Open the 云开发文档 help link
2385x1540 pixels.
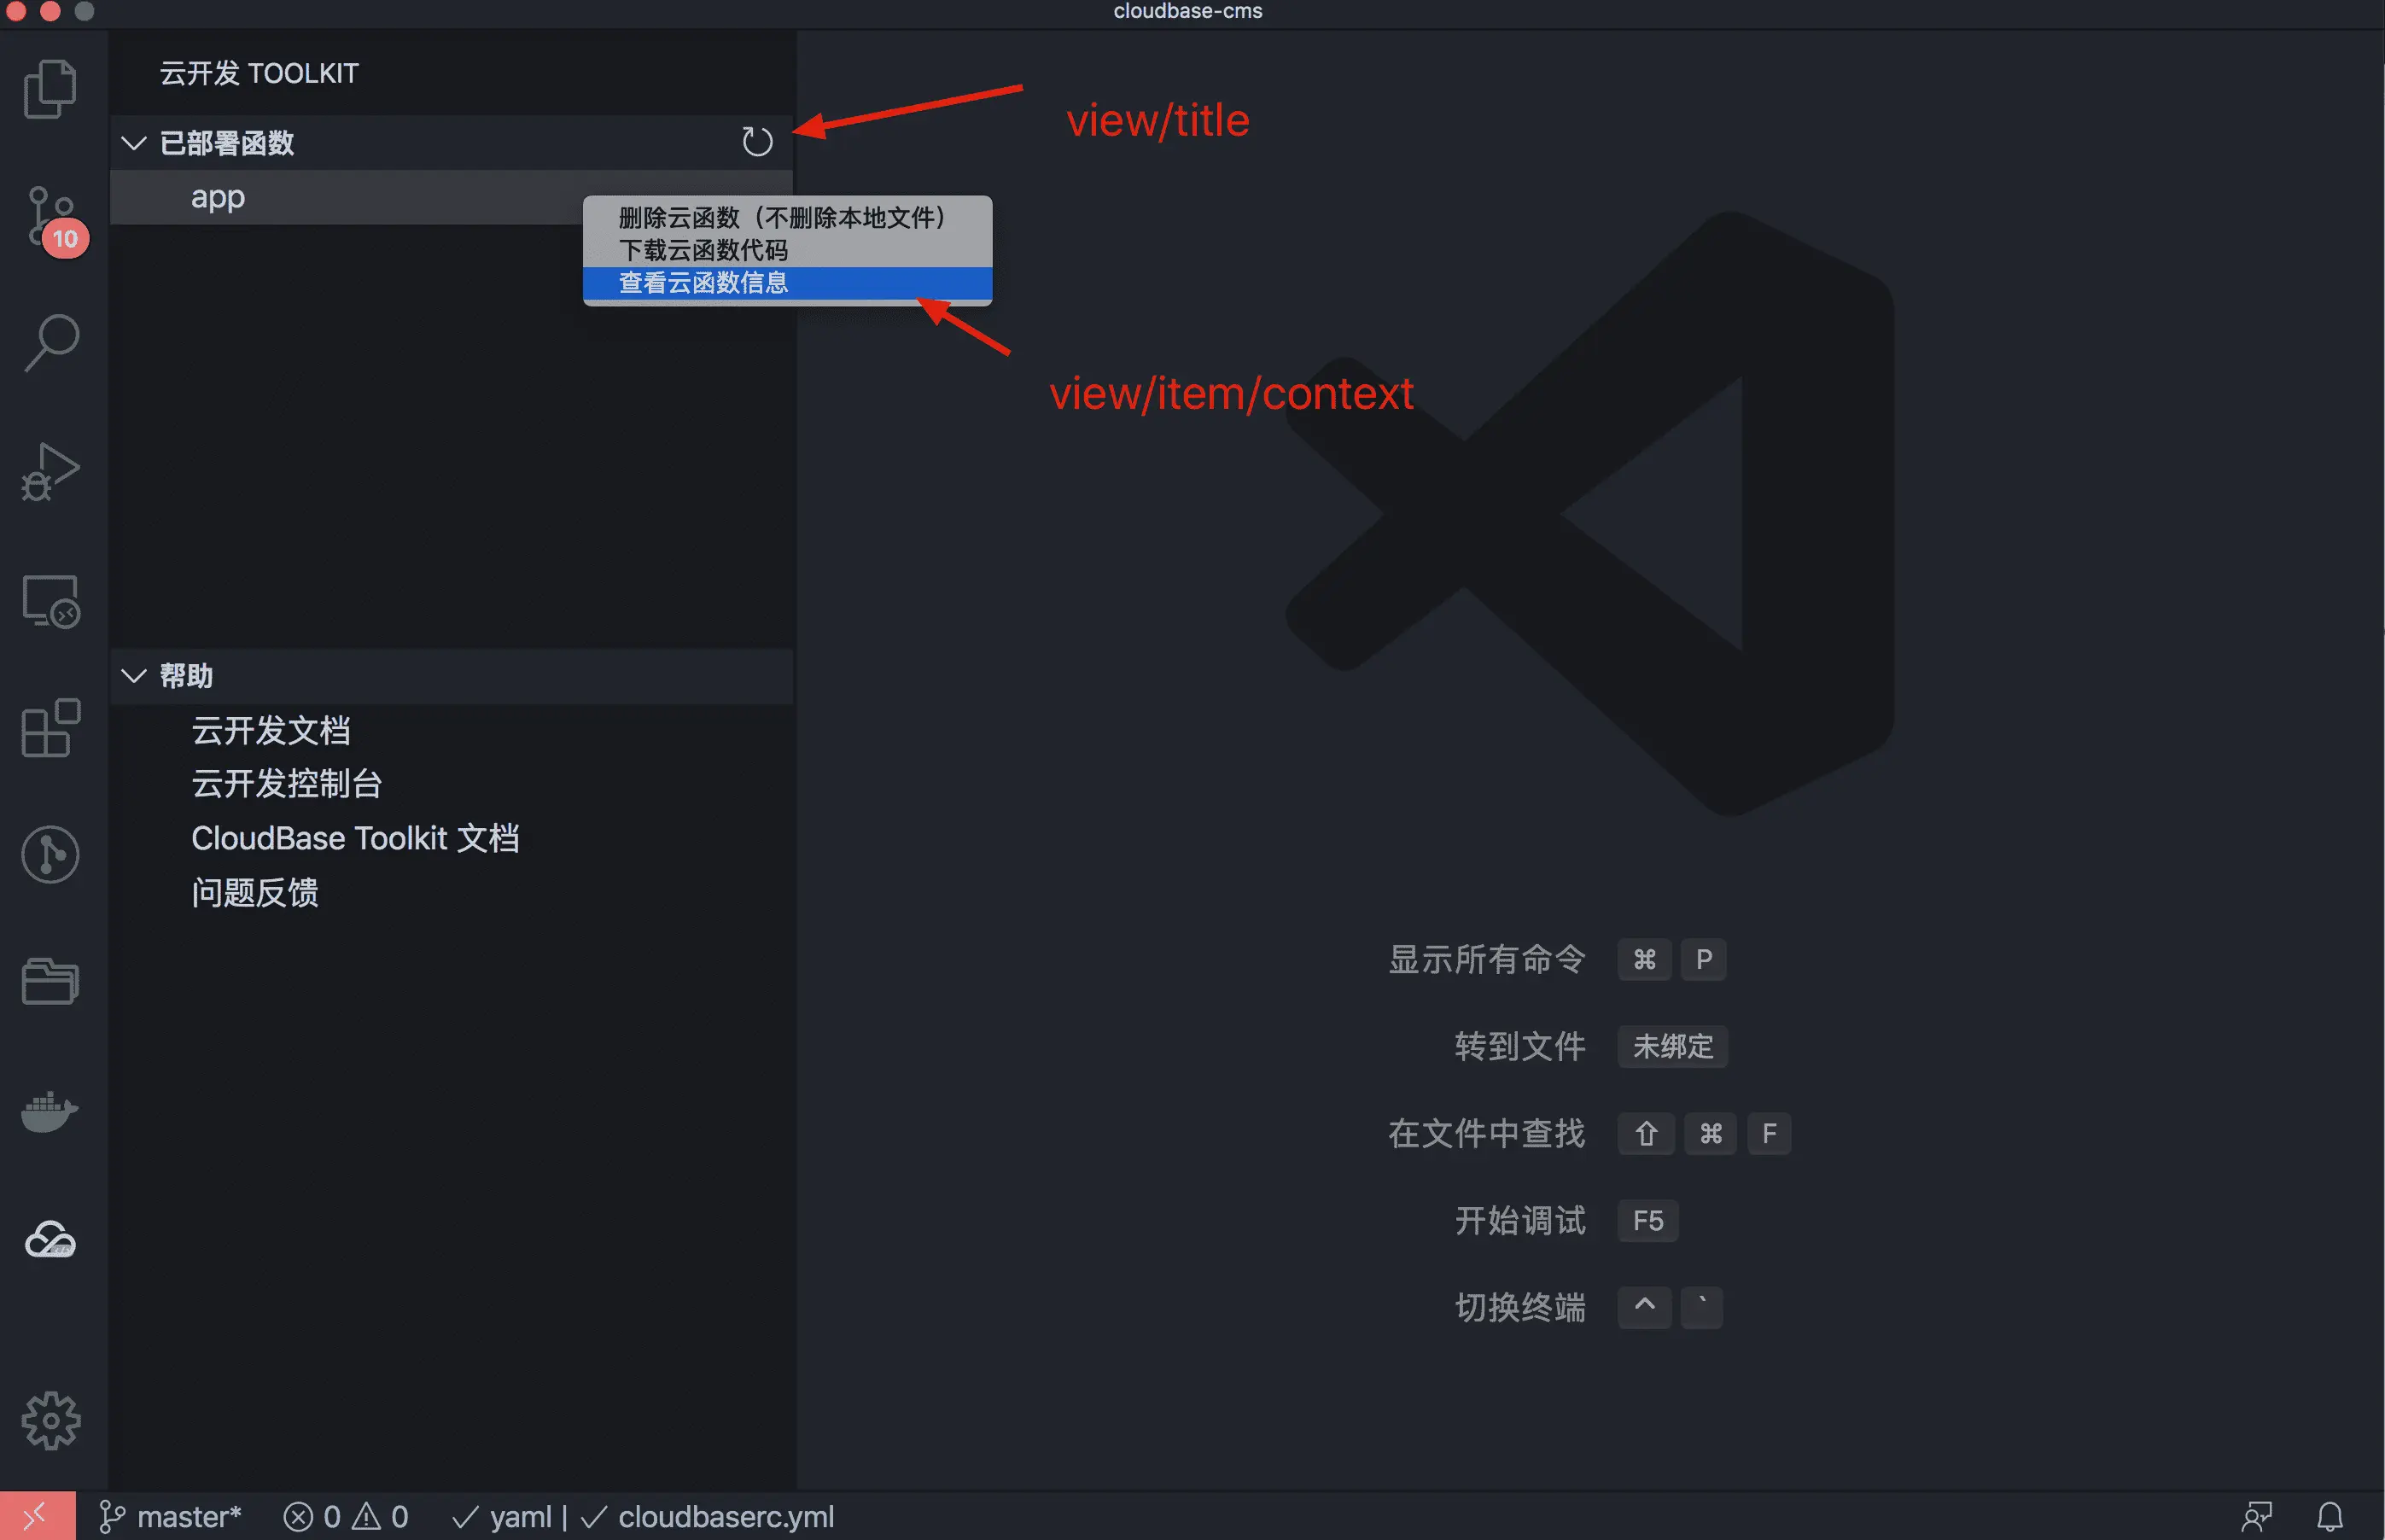click(271, 730)
